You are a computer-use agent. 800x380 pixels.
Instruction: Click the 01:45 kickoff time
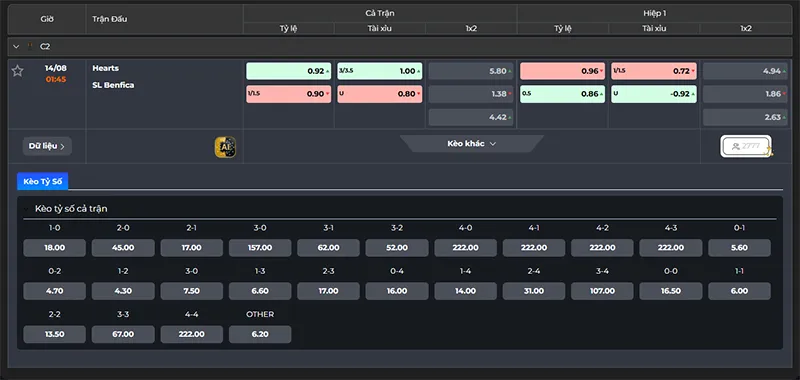click(x=56, y=80)
